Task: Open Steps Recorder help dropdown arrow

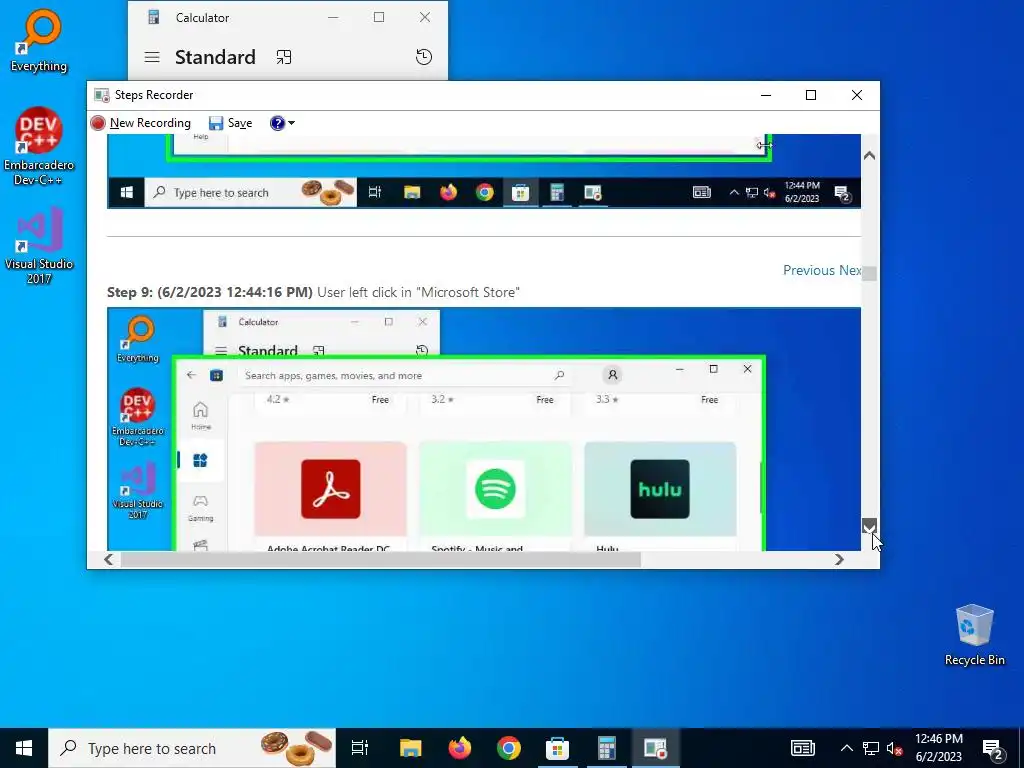Action: coord(291,123)
